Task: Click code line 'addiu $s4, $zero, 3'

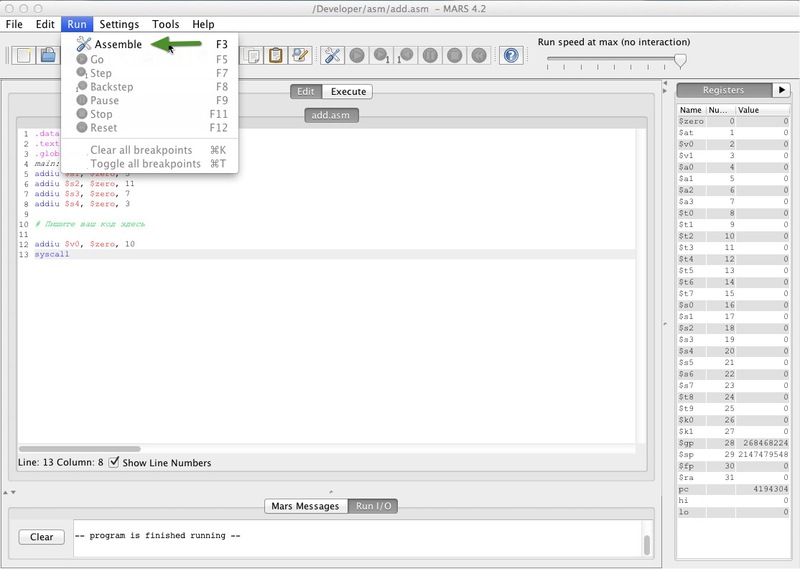Action: coord(82,204)
